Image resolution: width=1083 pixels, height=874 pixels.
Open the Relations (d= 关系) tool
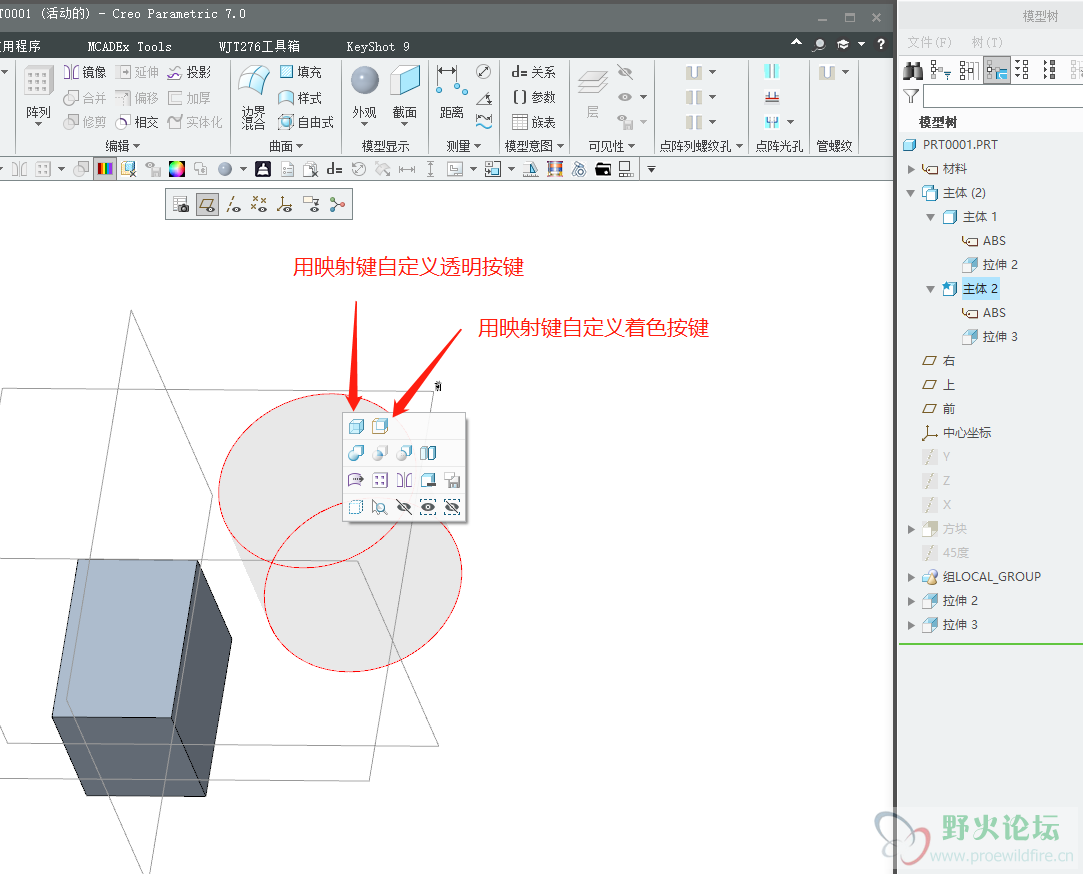[x=533, y=72]
